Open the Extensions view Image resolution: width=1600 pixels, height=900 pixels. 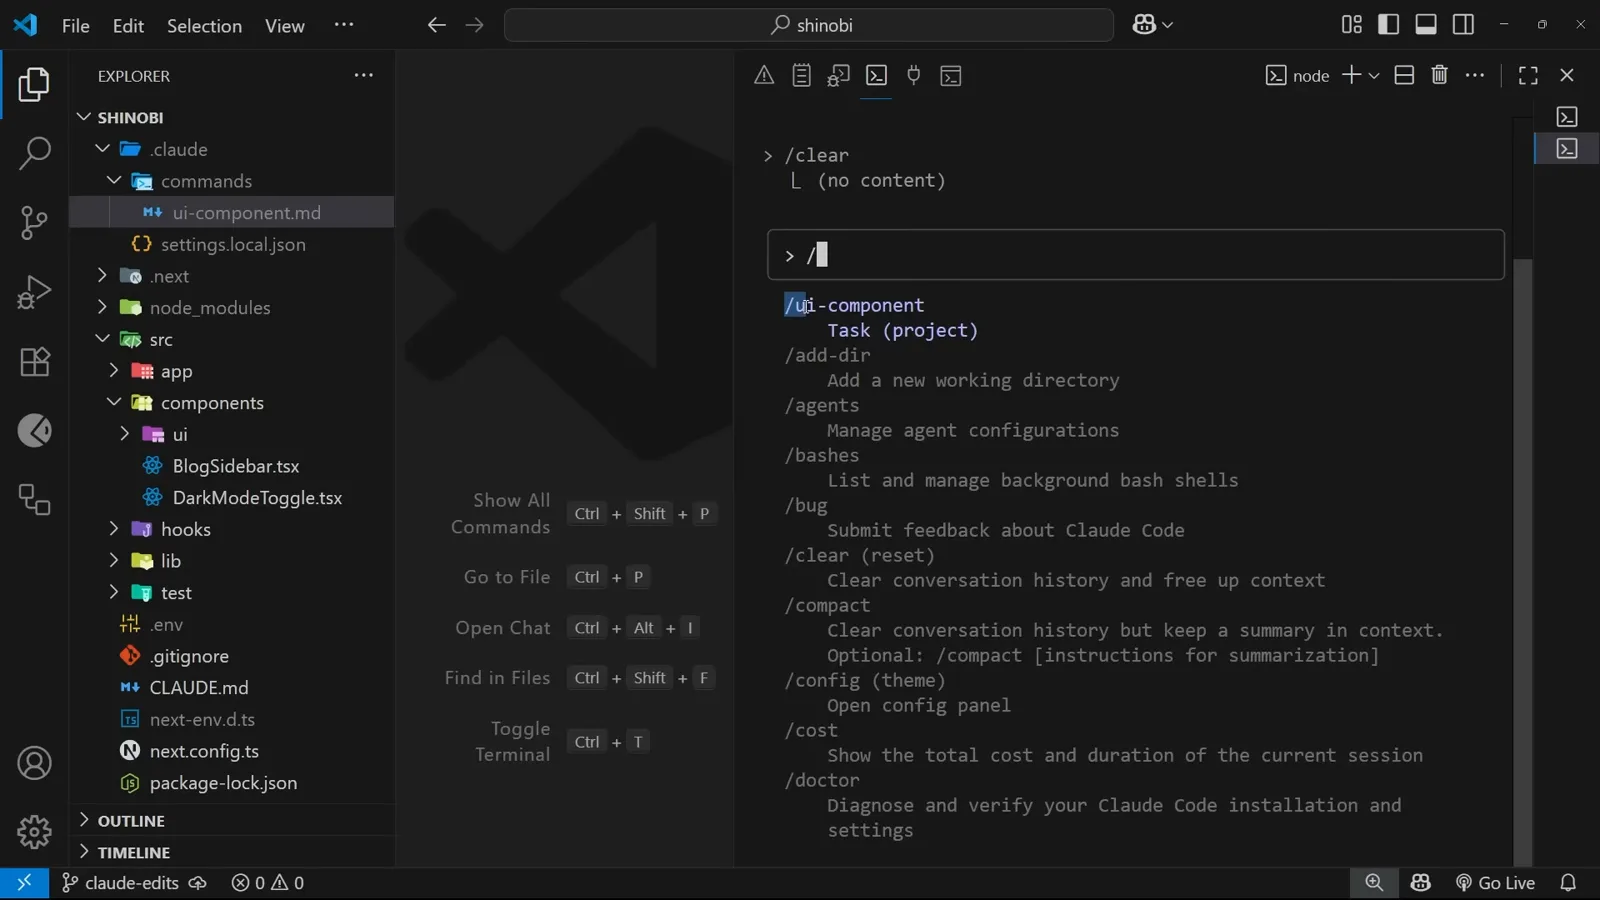34,361
